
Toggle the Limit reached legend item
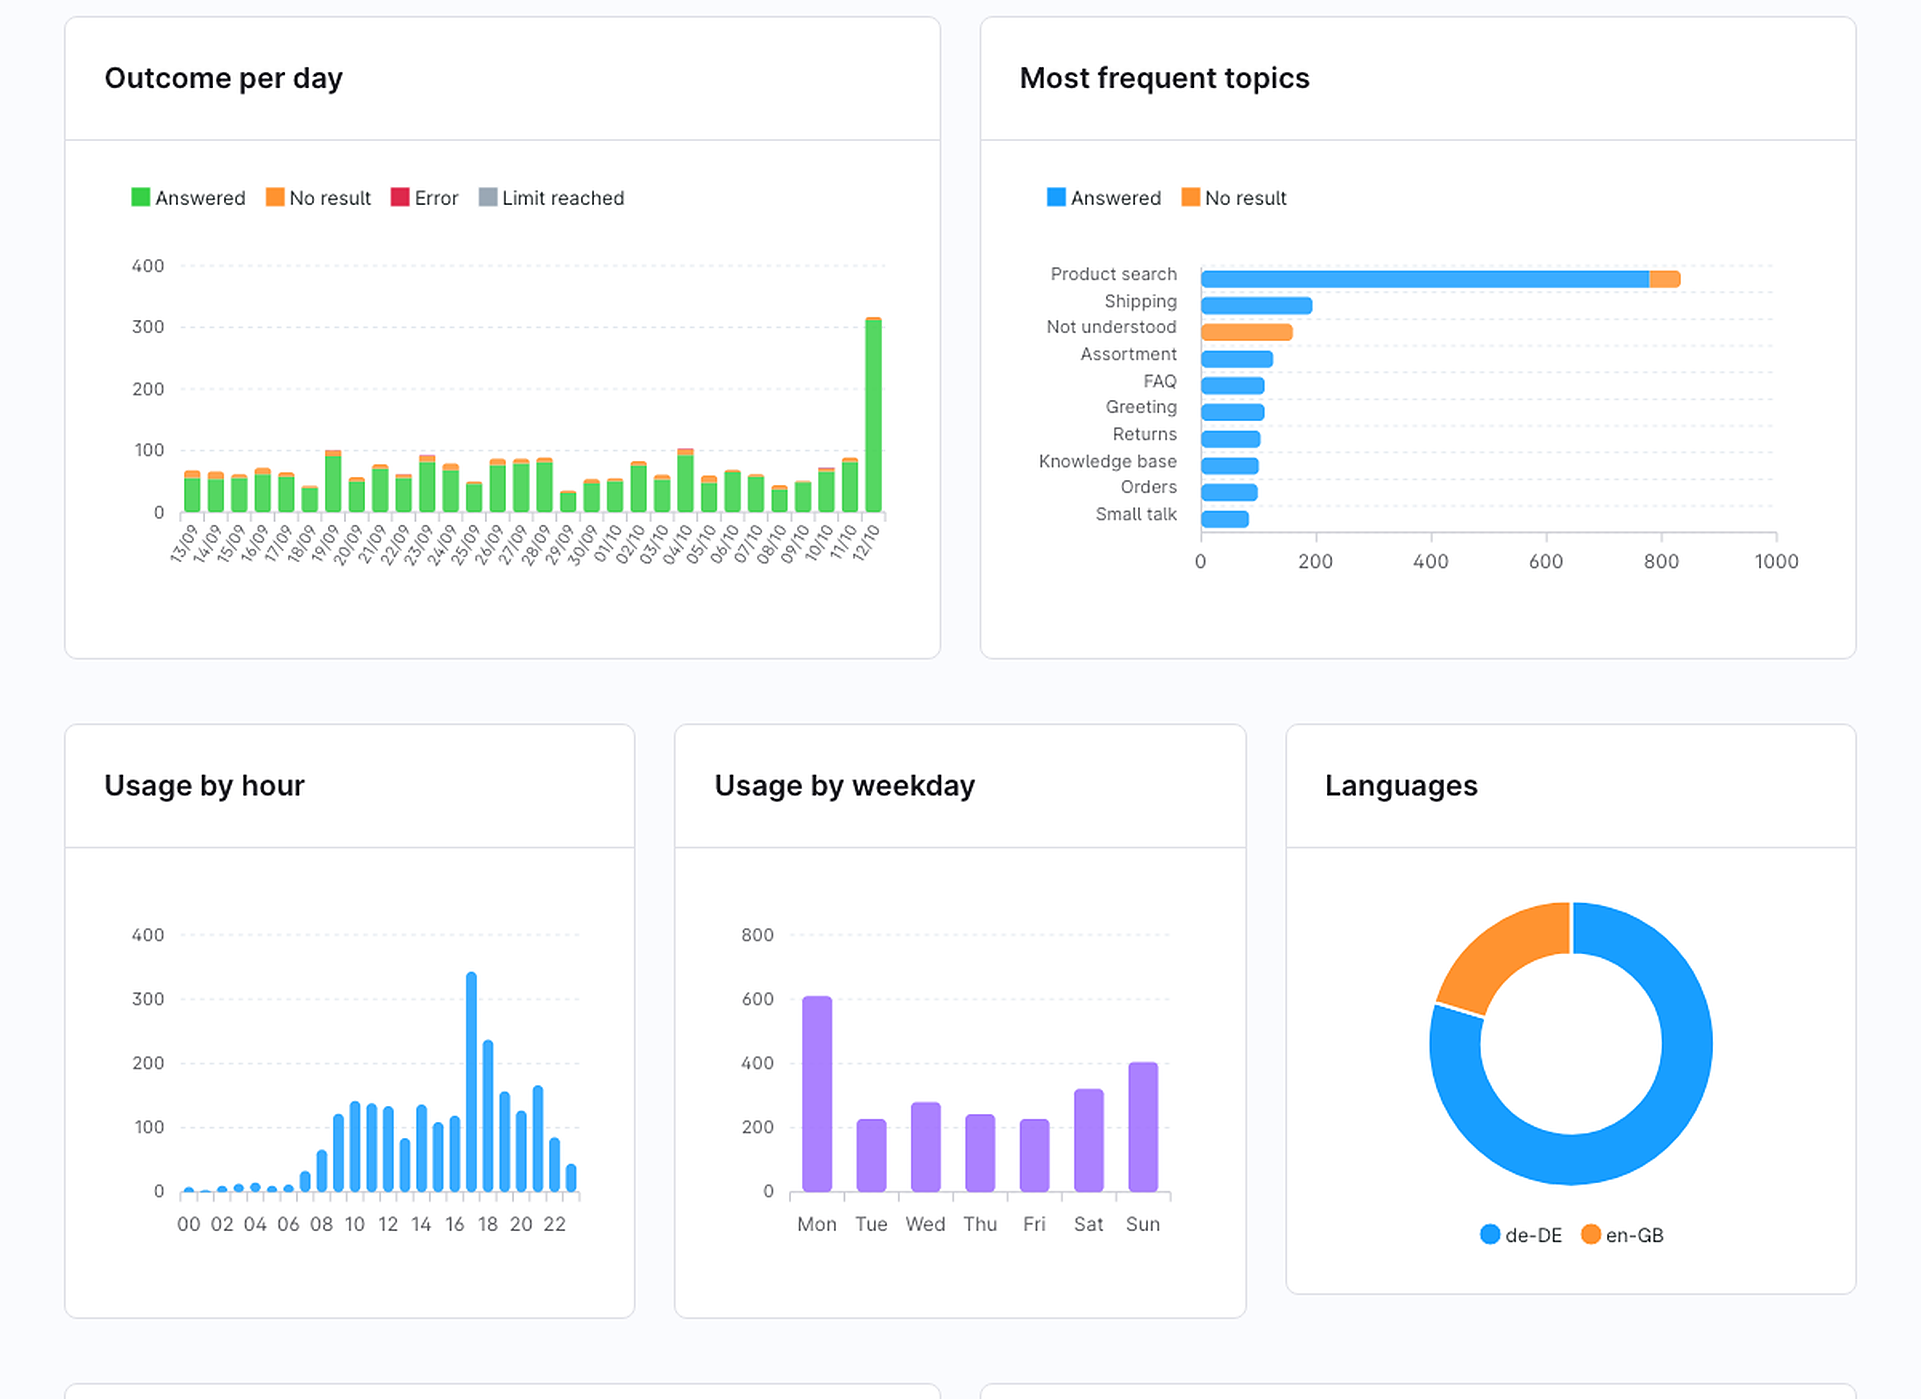coord(551,198)
